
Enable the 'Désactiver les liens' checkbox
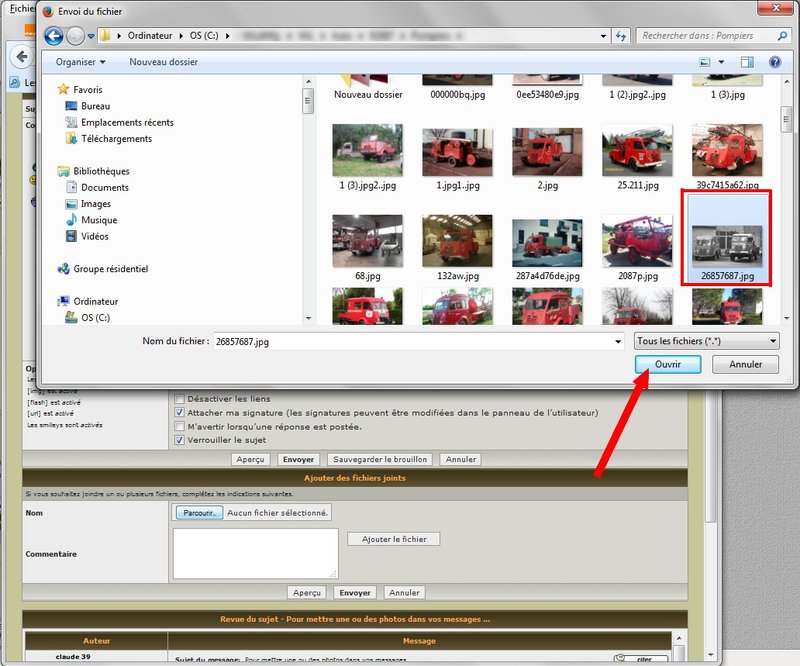[180, 397]
